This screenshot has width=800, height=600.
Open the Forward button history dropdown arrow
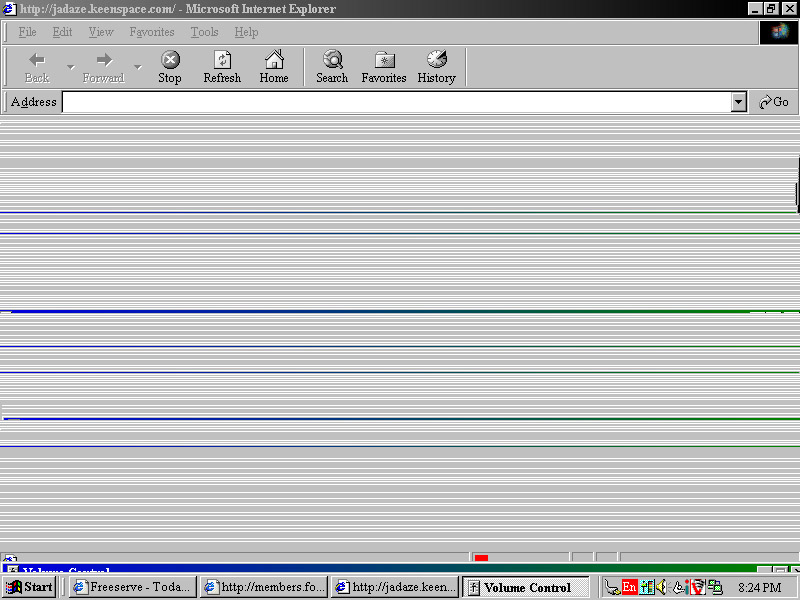click(138, 67)
